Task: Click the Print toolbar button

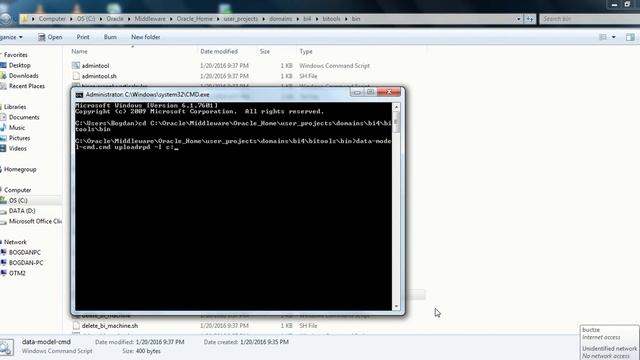Action: coord(83,37)
